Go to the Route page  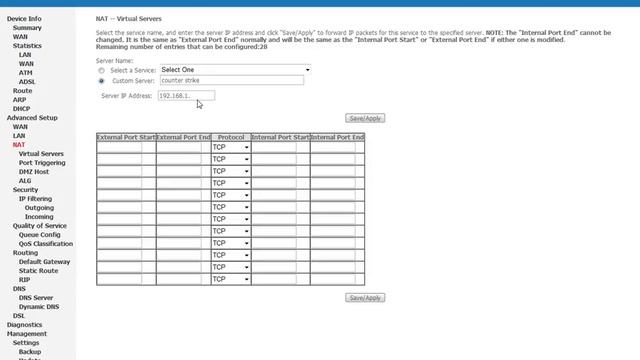pyautogui.click(x=22, y=91)
